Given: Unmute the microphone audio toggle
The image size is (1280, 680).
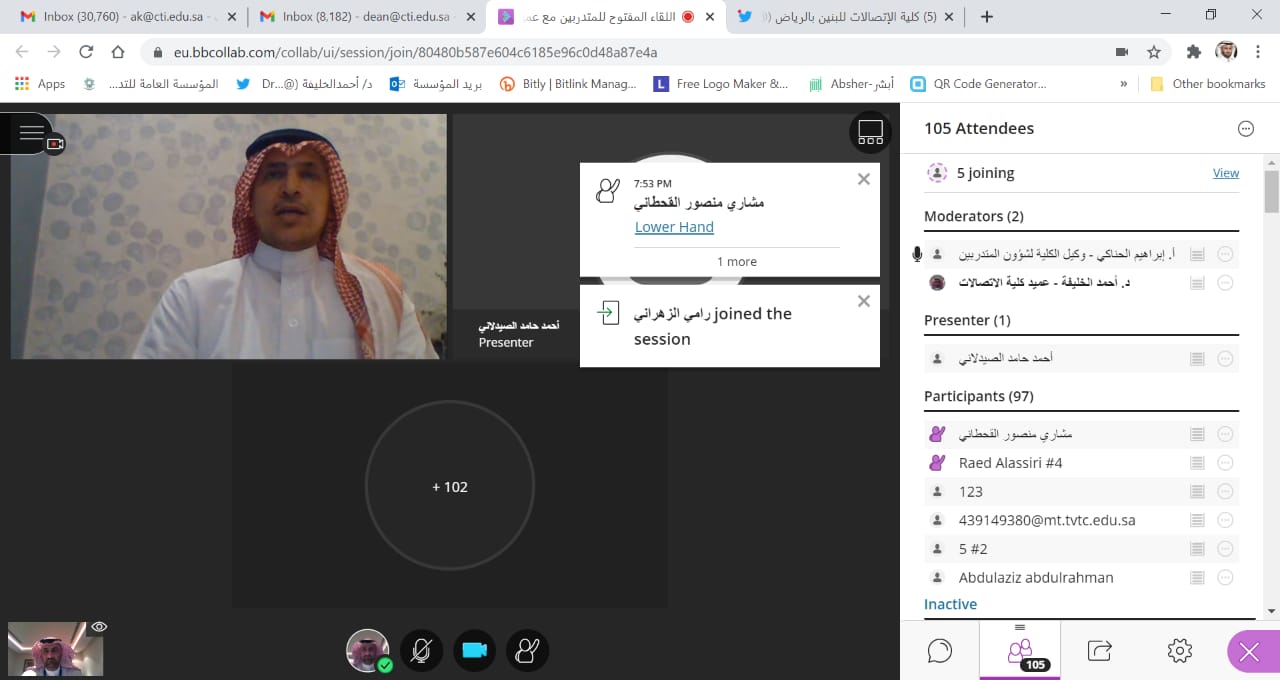Looking at the screenshot, I should pyautogui.click(x=421, y=651).
